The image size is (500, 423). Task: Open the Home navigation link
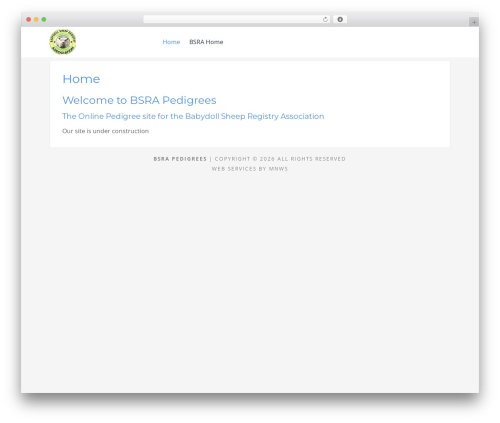pos(171,42)
